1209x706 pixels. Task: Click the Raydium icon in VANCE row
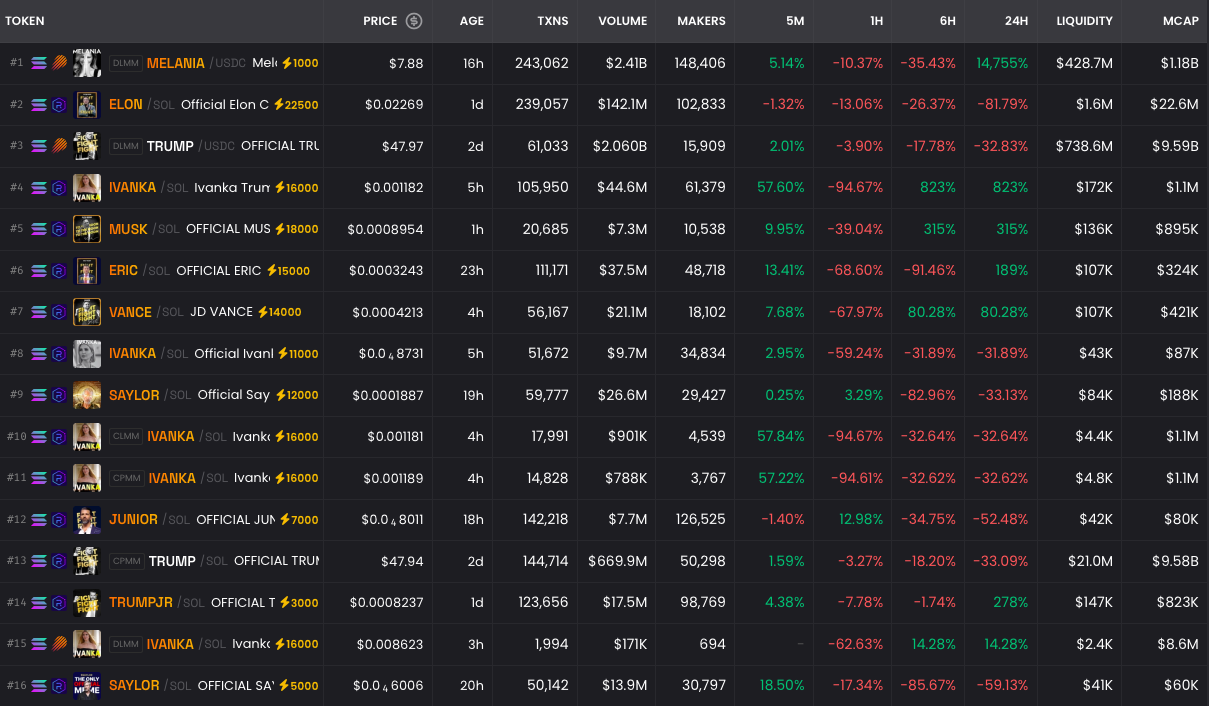click(x=59, y=312)
